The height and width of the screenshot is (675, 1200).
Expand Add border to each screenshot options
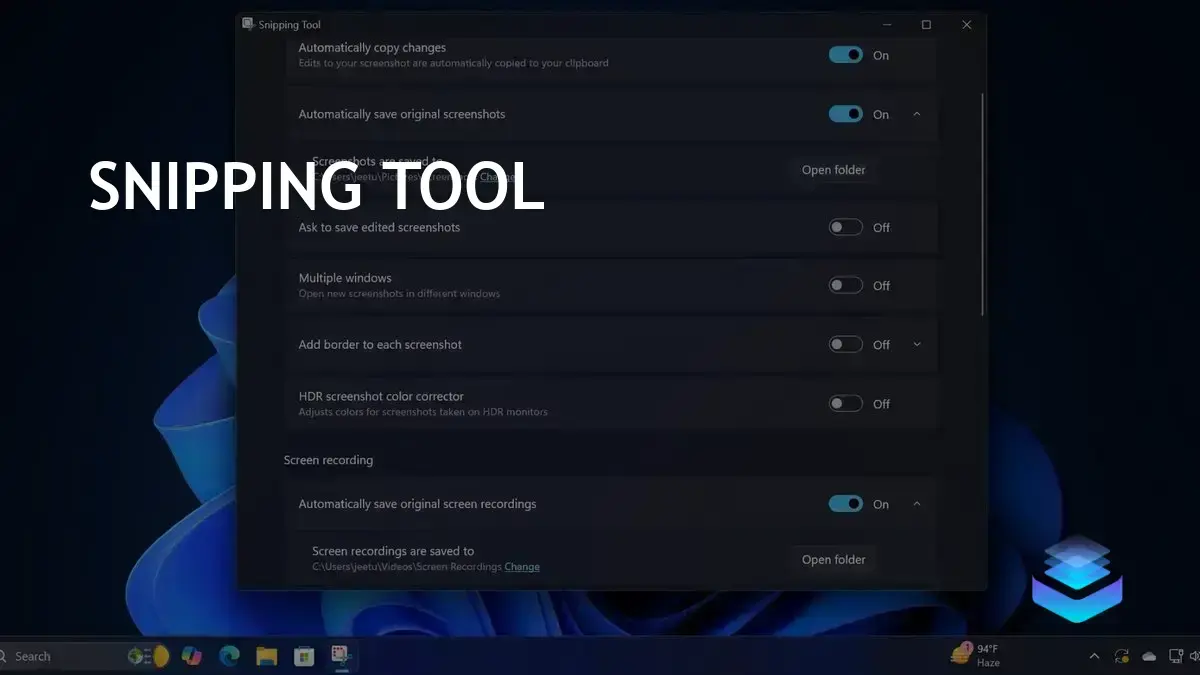tap(917, 344)
